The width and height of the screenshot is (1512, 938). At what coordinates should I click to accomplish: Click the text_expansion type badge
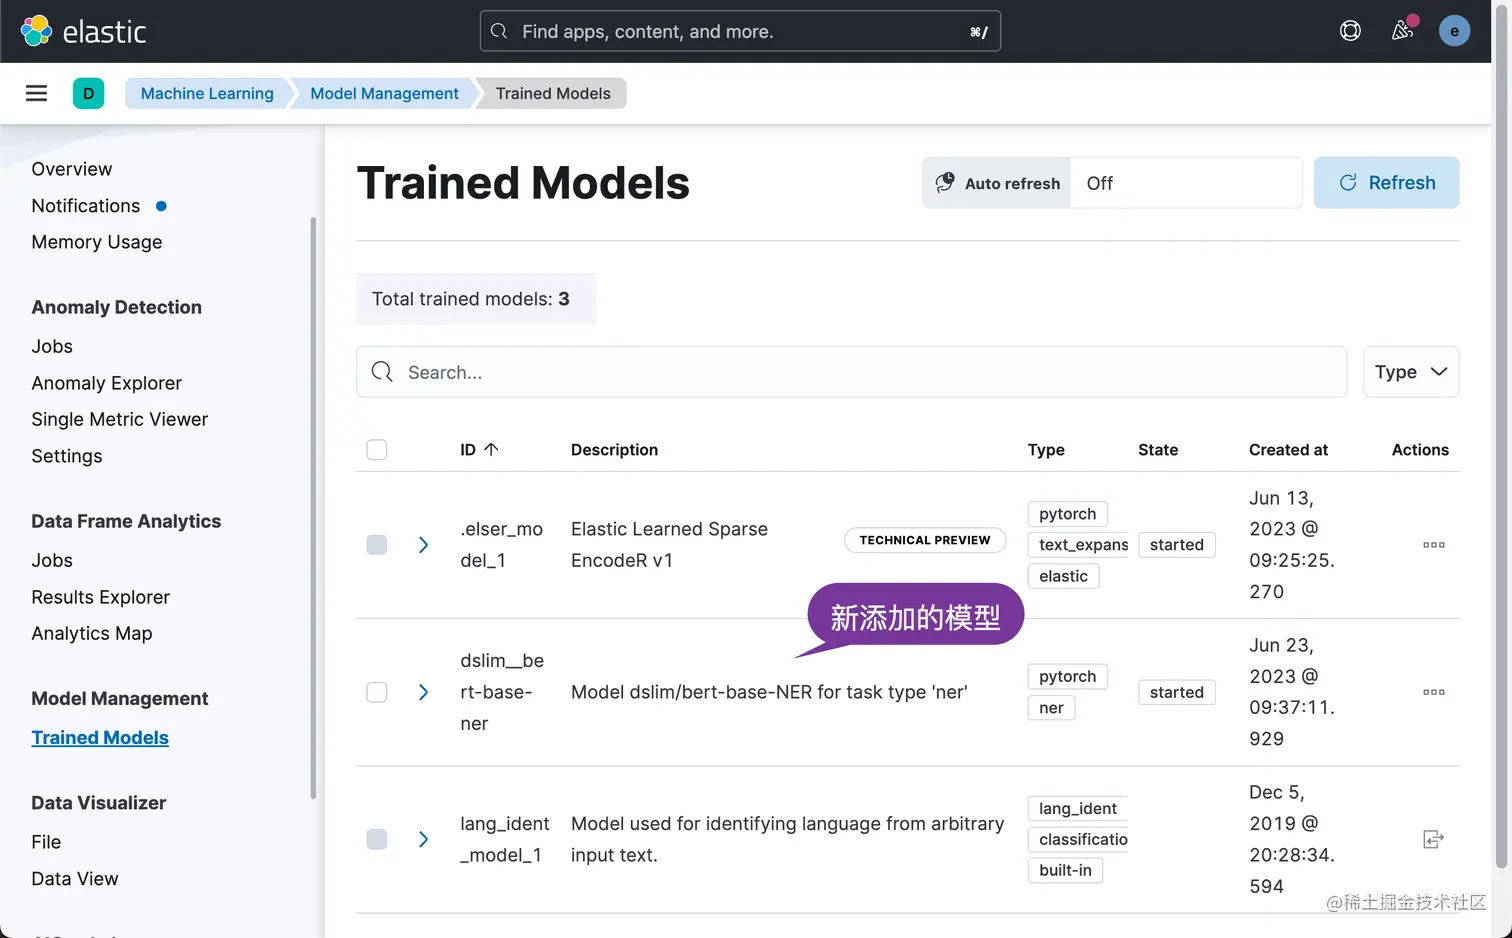(1078, 545)
